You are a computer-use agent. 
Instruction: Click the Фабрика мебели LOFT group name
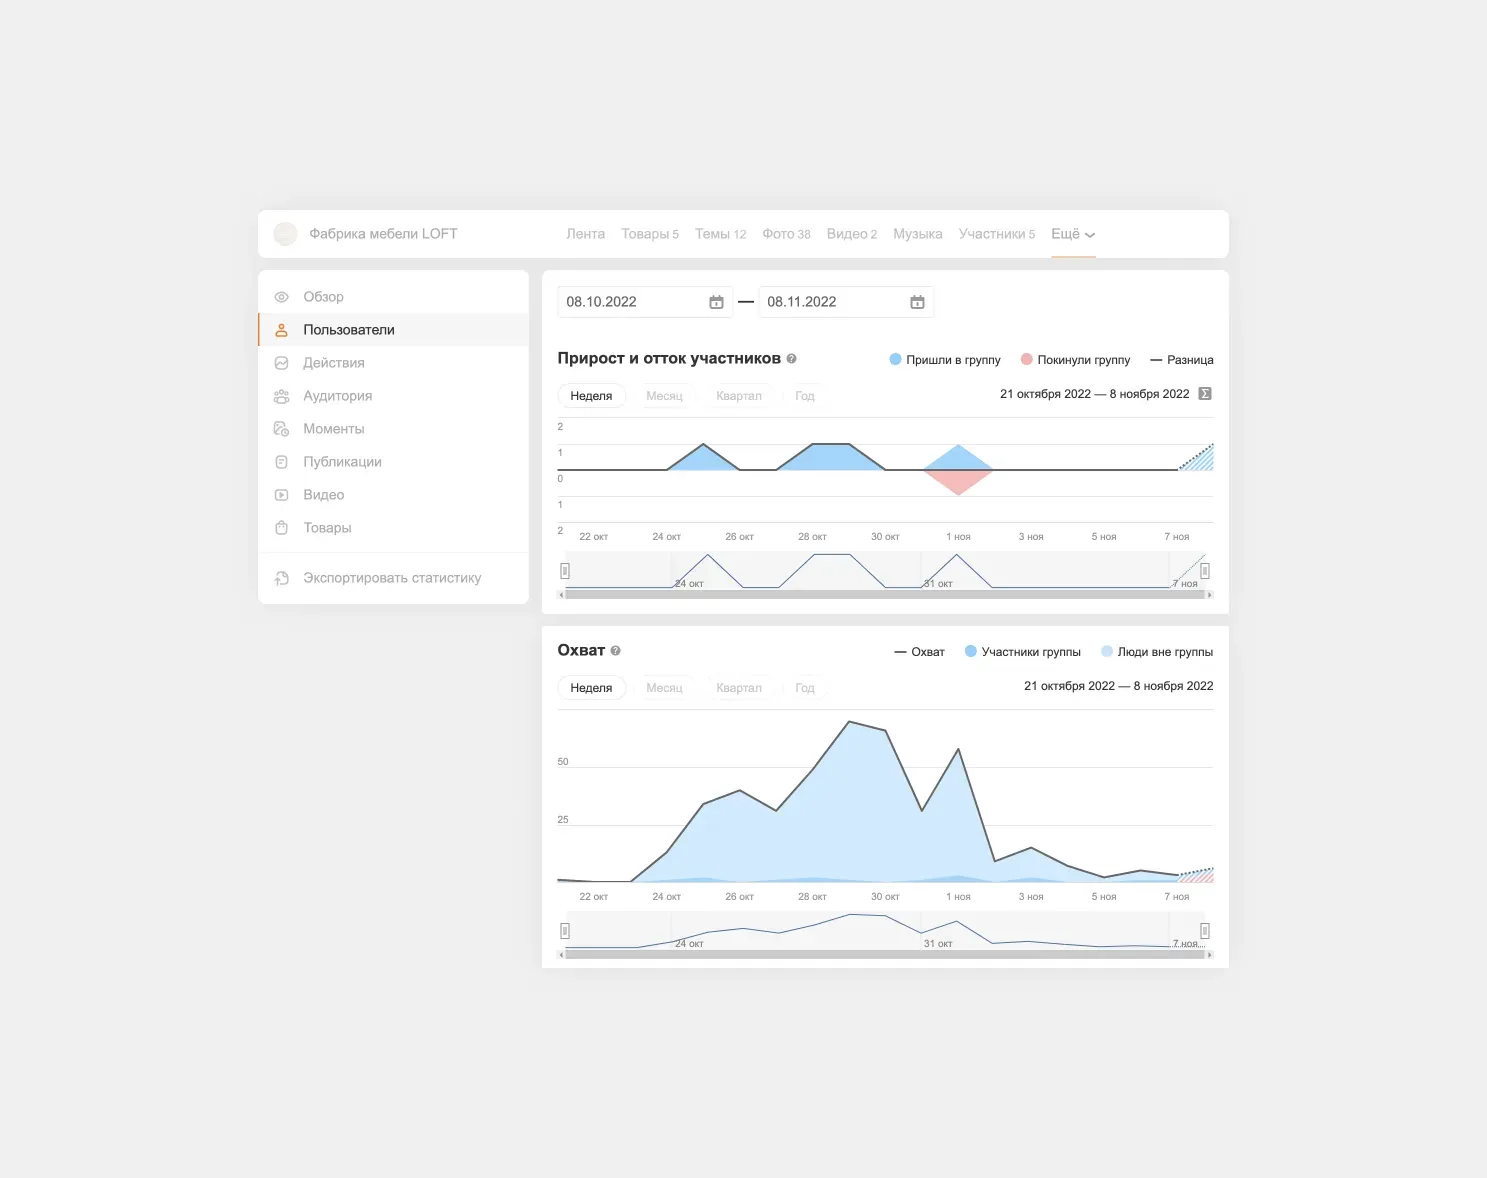(383, 234)
